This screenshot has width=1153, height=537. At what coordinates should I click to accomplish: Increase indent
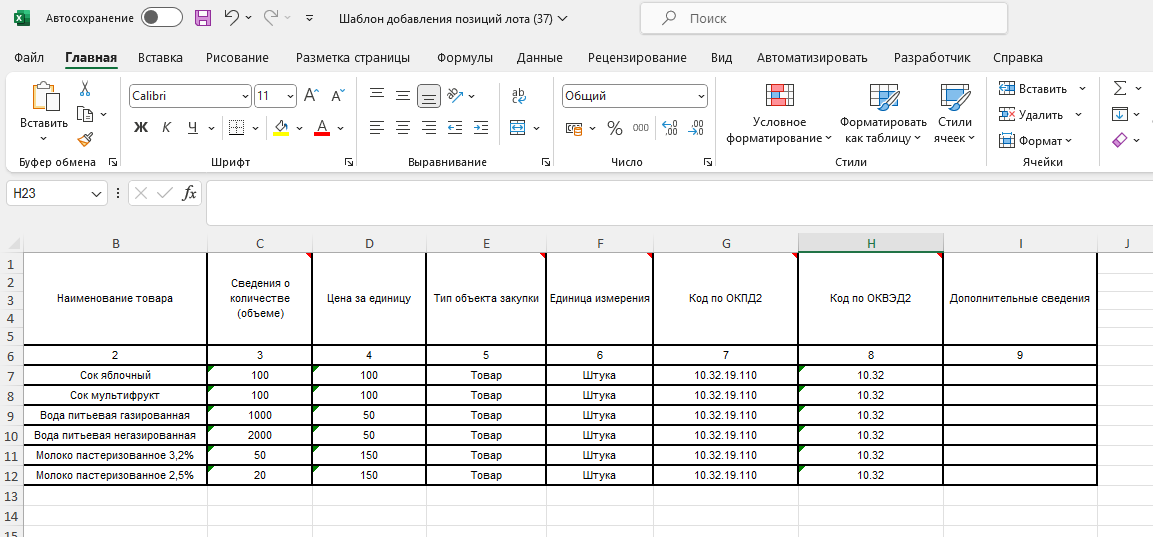click(x=481, y=127)
